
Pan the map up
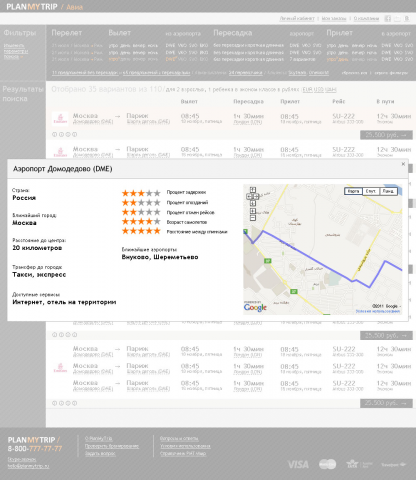coord(253,190)
